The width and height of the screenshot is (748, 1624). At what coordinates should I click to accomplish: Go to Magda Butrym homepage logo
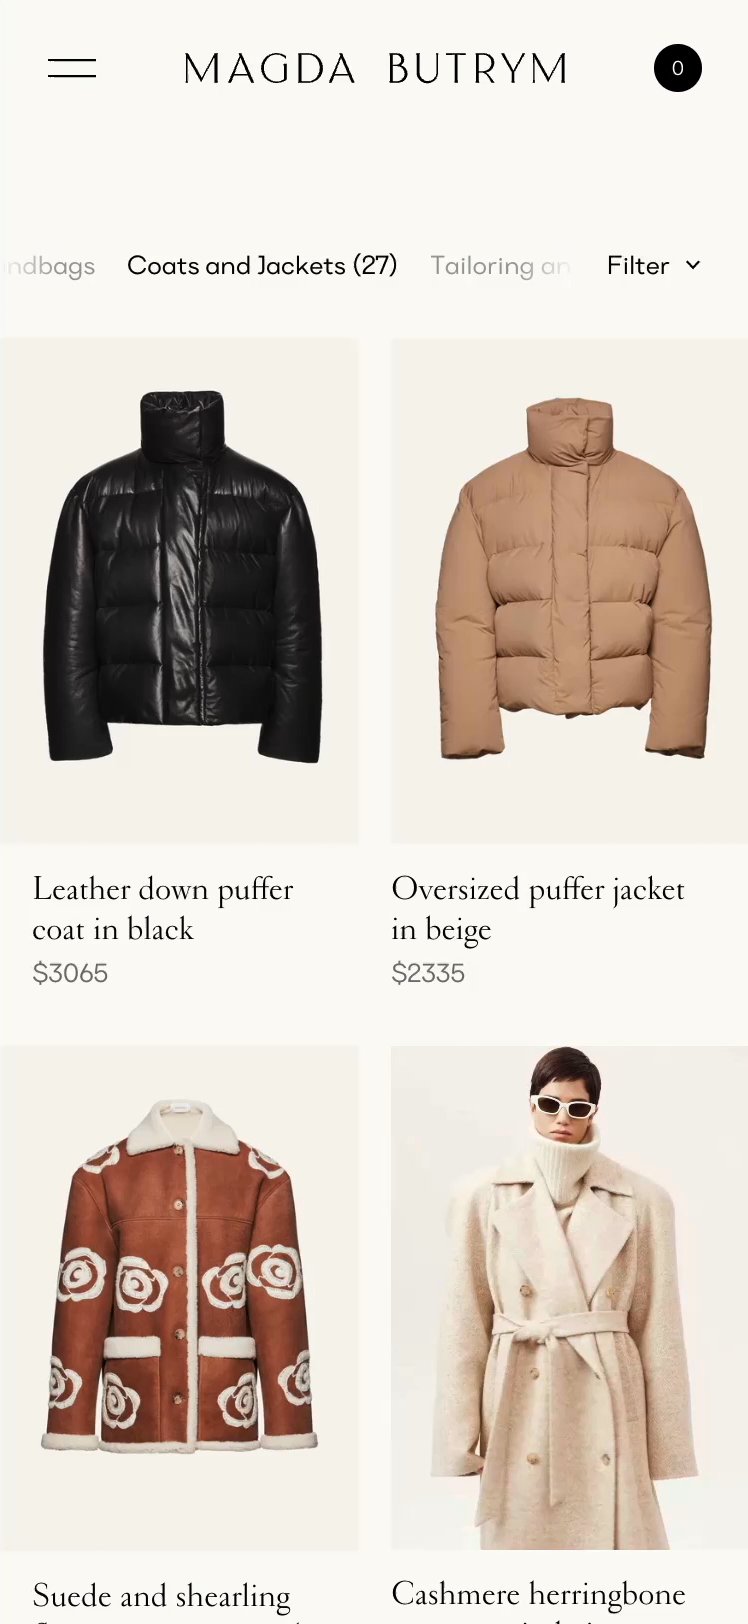pyautogui.click(x=376, y=69)
